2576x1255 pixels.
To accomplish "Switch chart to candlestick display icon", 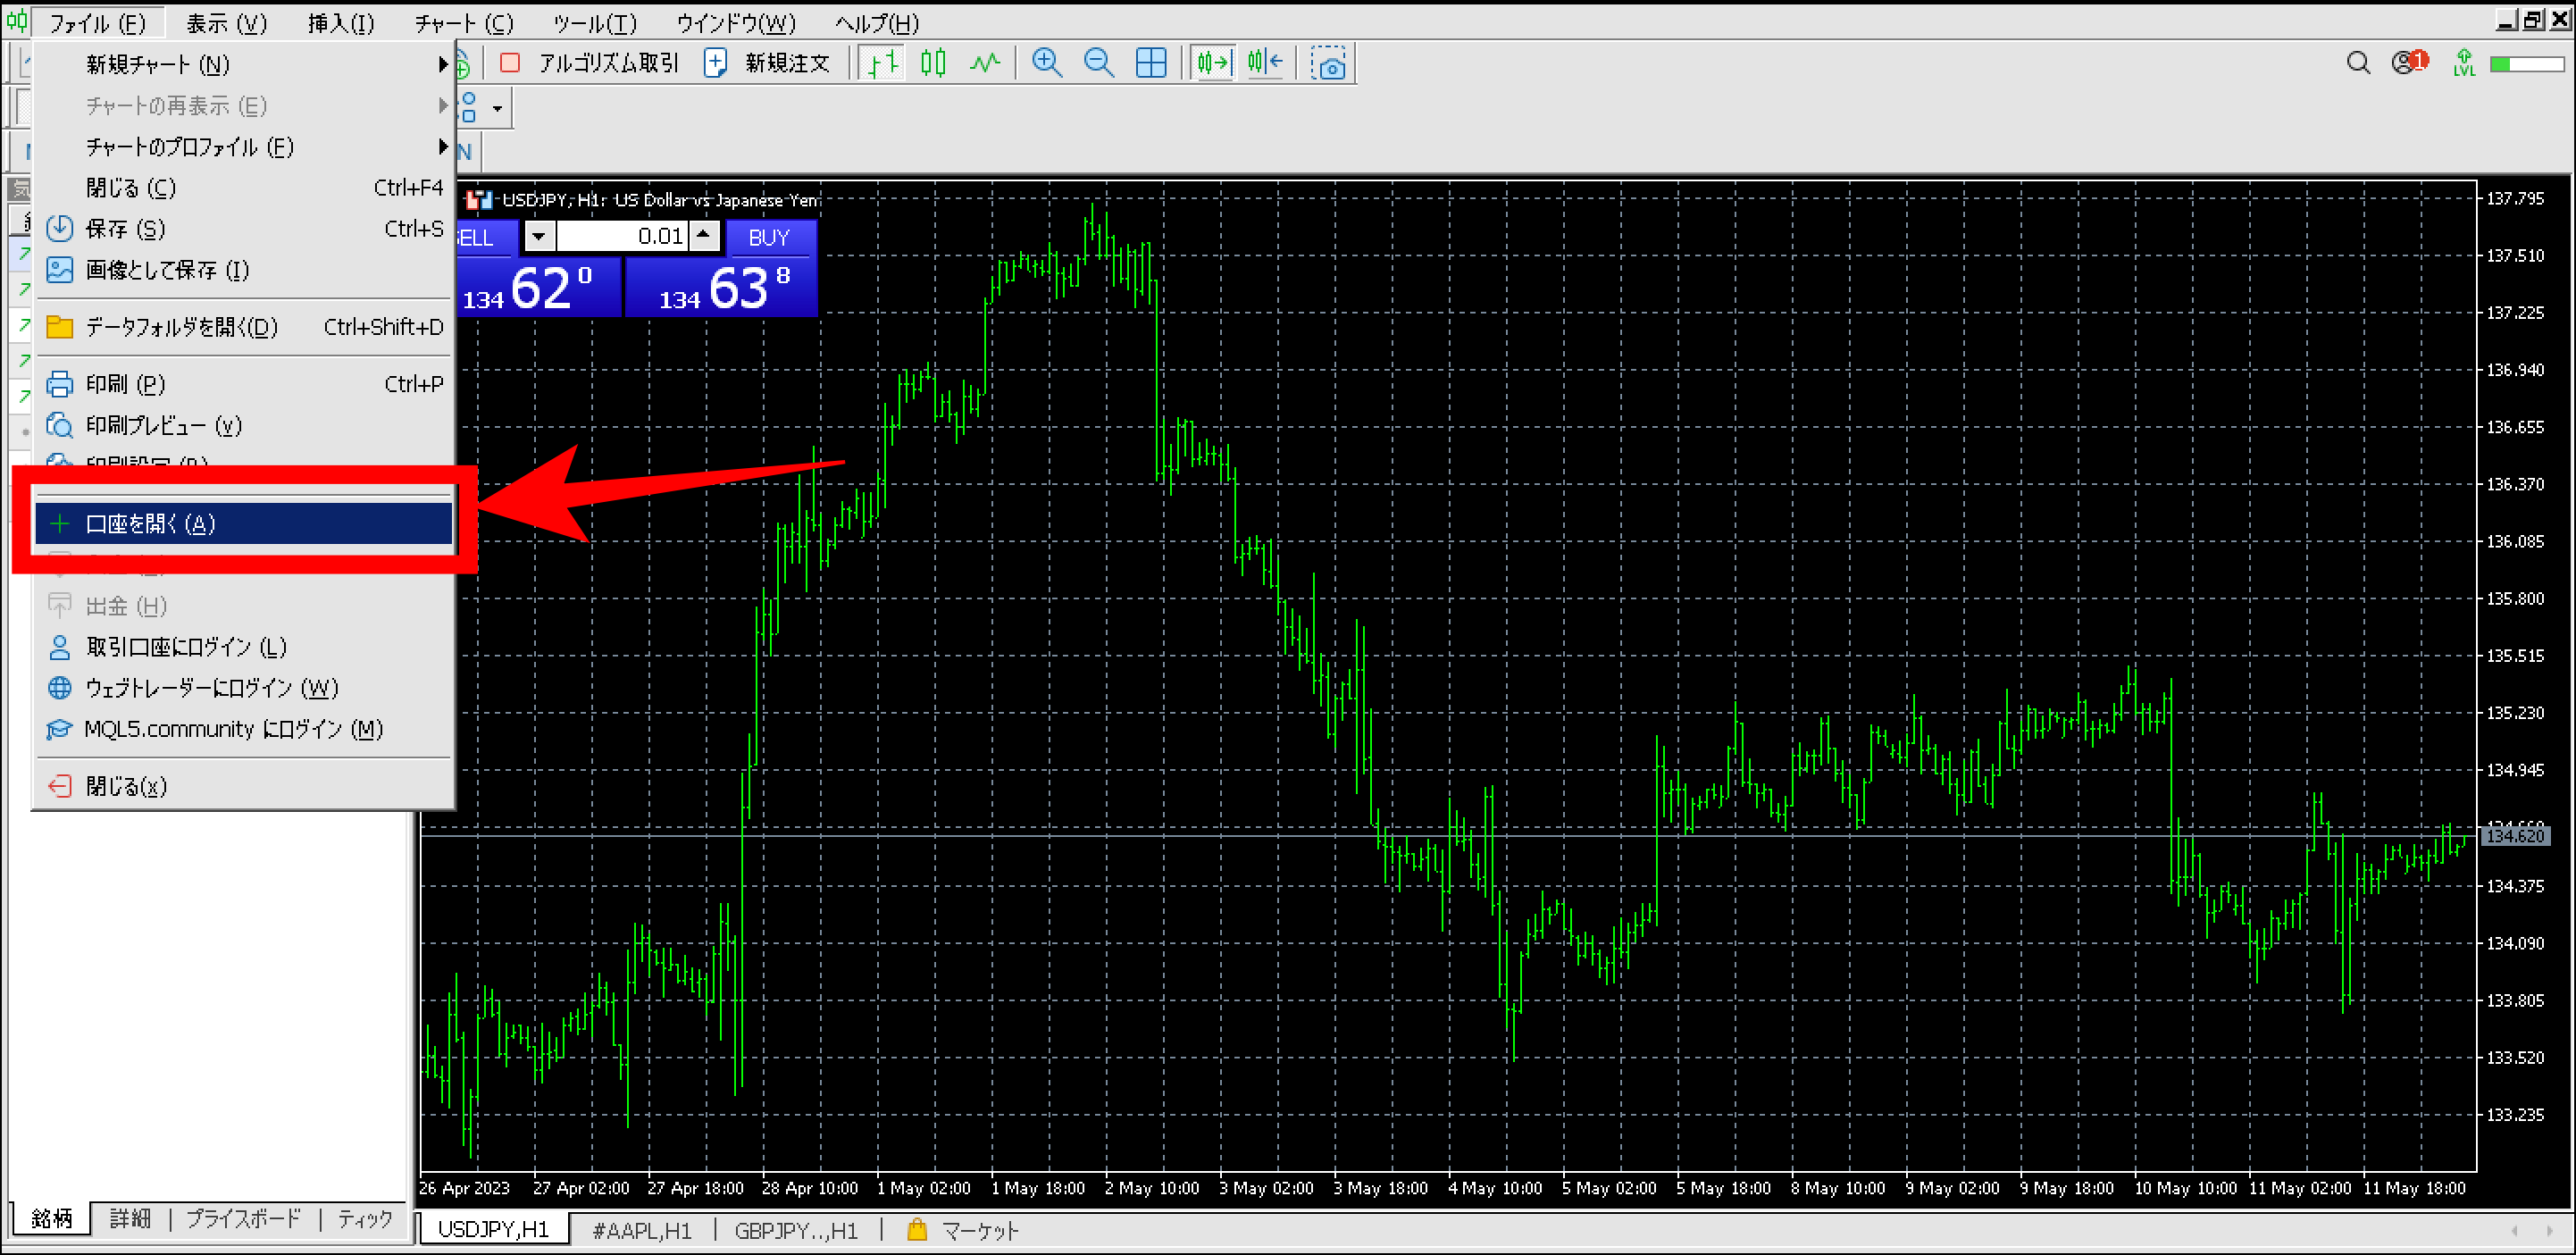I will pyautogui.click(x=933, y=63).
